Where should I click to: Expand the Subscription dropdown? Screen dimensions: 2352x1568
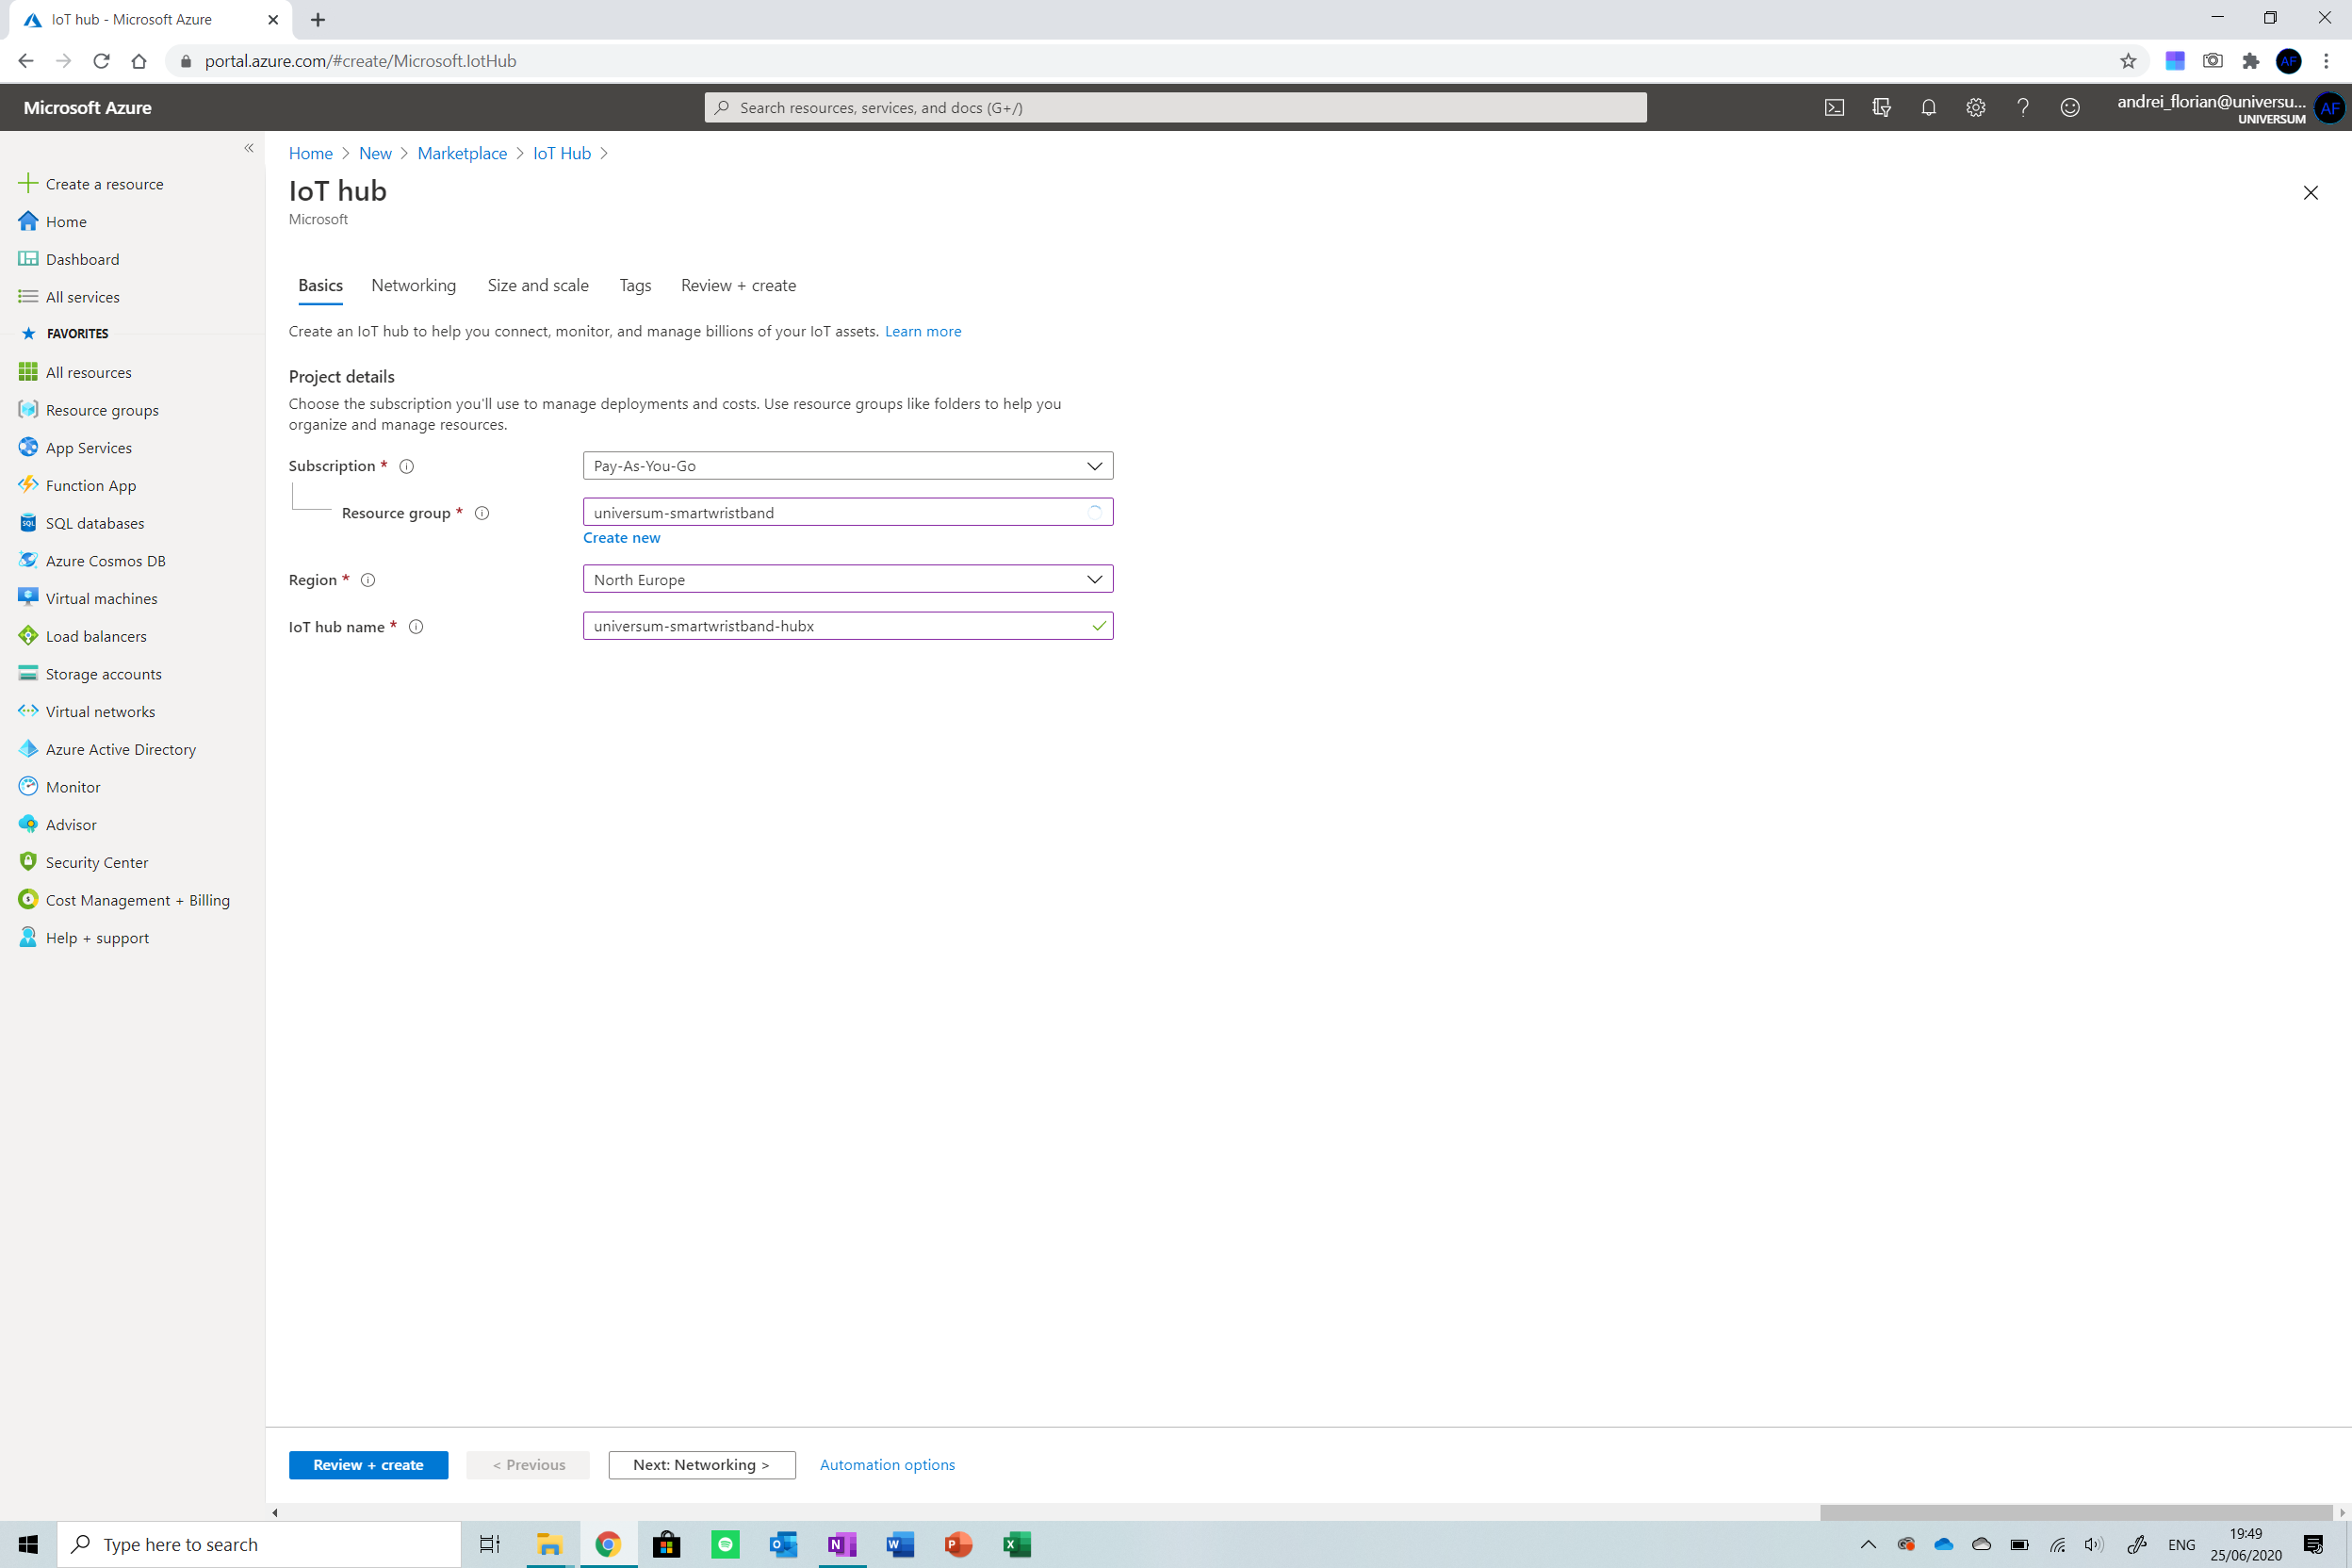(847, 466)
